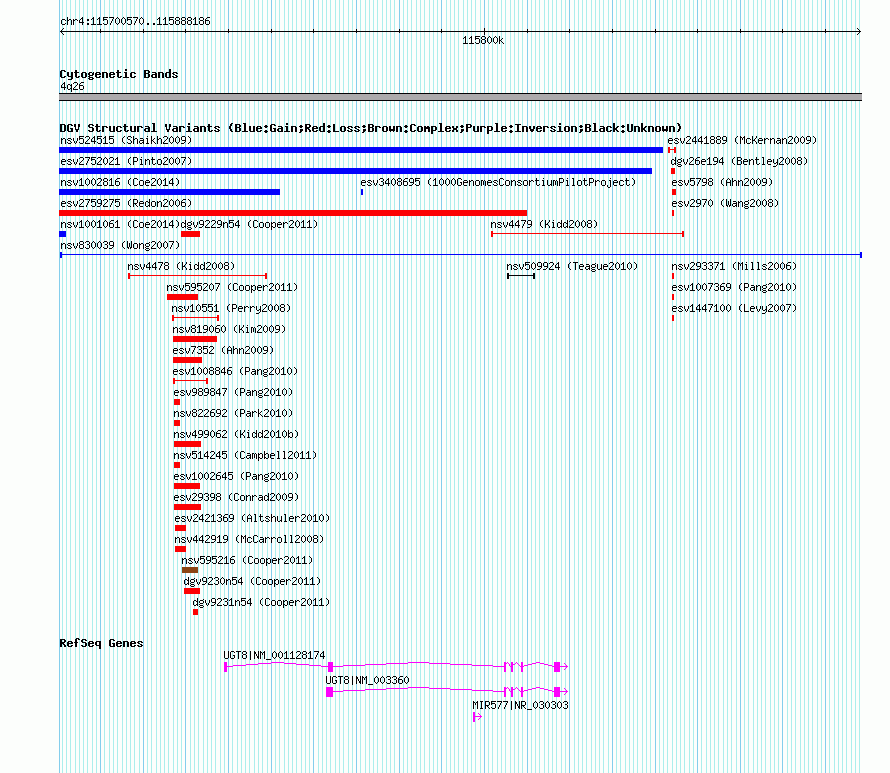
Task: Select esv2421369 (Altshuler2010) label
Action: (252, 518)
